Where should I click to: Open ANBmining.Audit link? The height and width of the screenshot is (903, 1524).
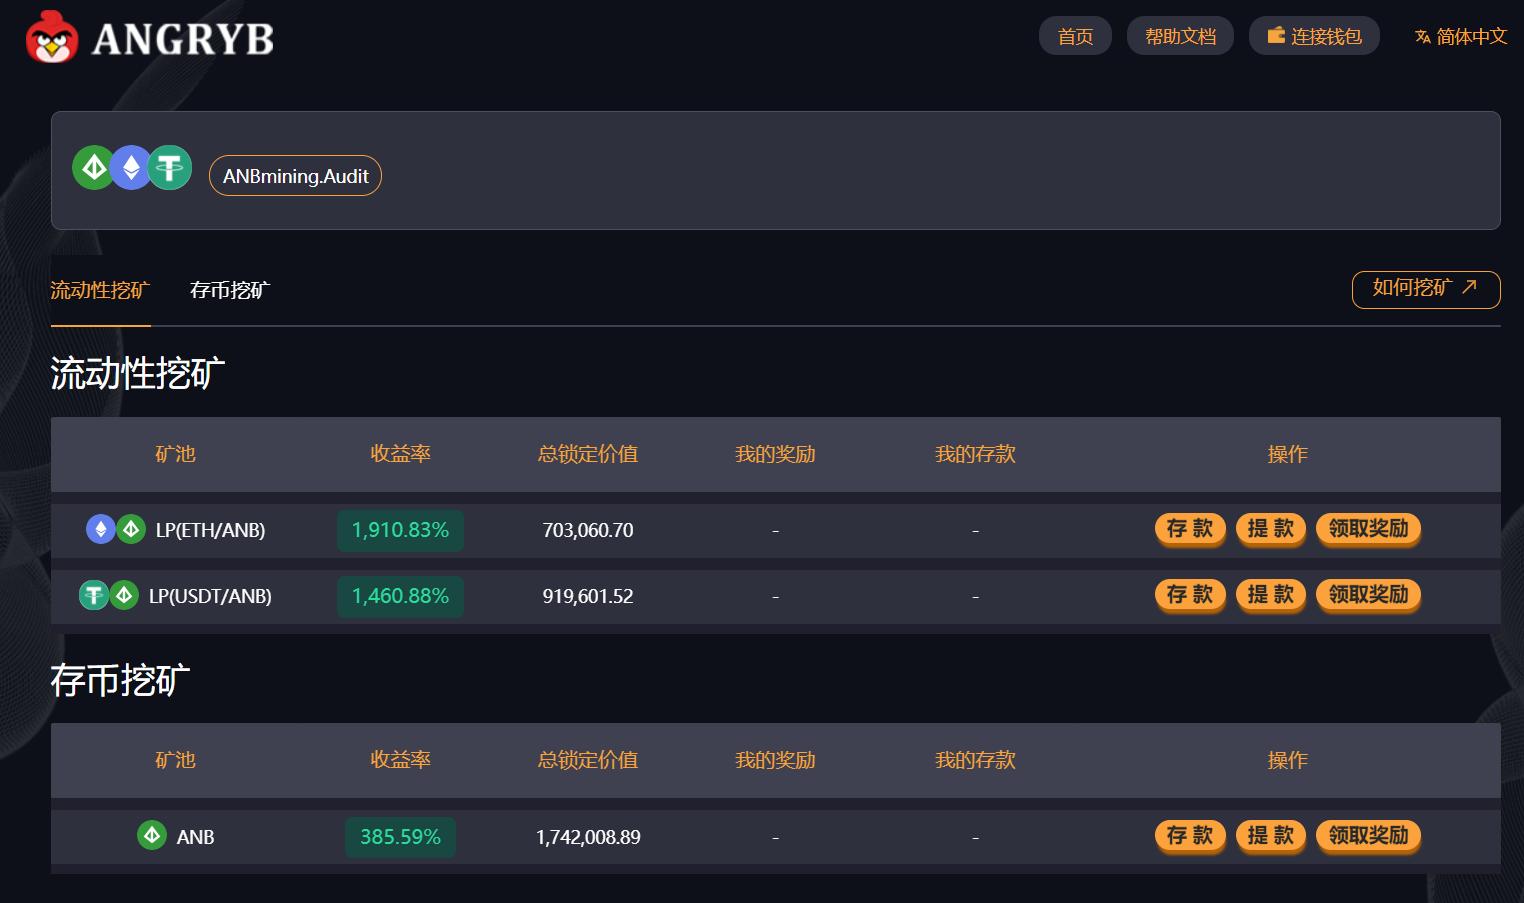click(295, 176)
